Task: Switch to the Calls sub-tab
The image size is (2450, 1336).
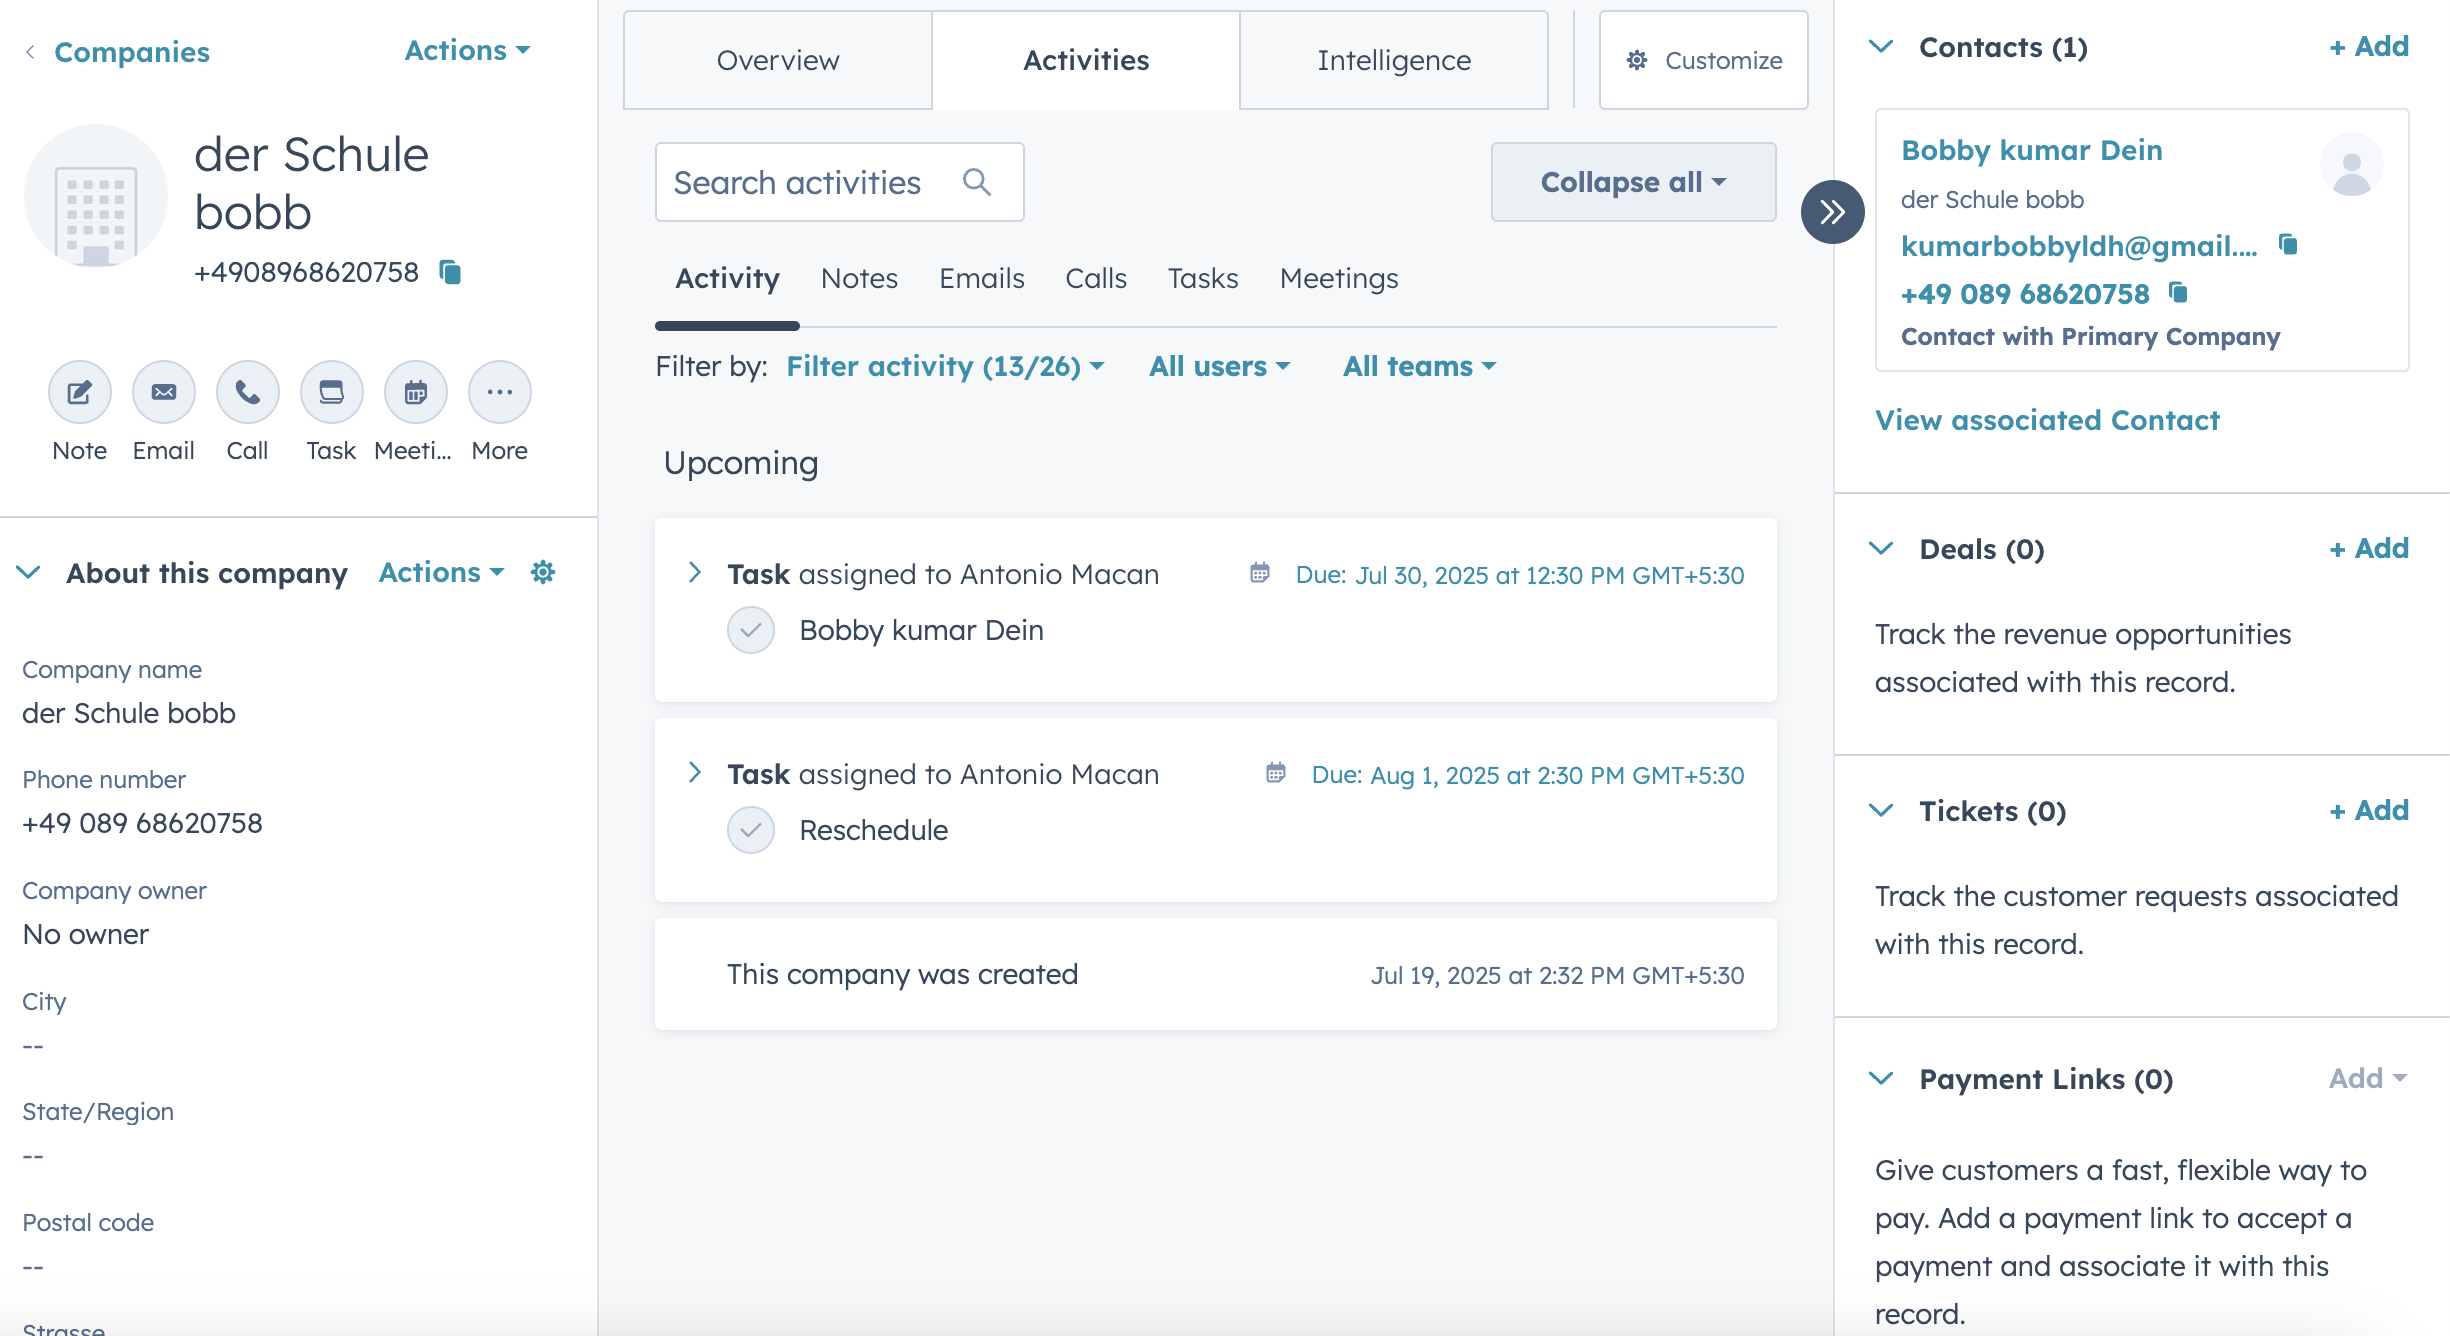Action: (x=1095, y=278)
